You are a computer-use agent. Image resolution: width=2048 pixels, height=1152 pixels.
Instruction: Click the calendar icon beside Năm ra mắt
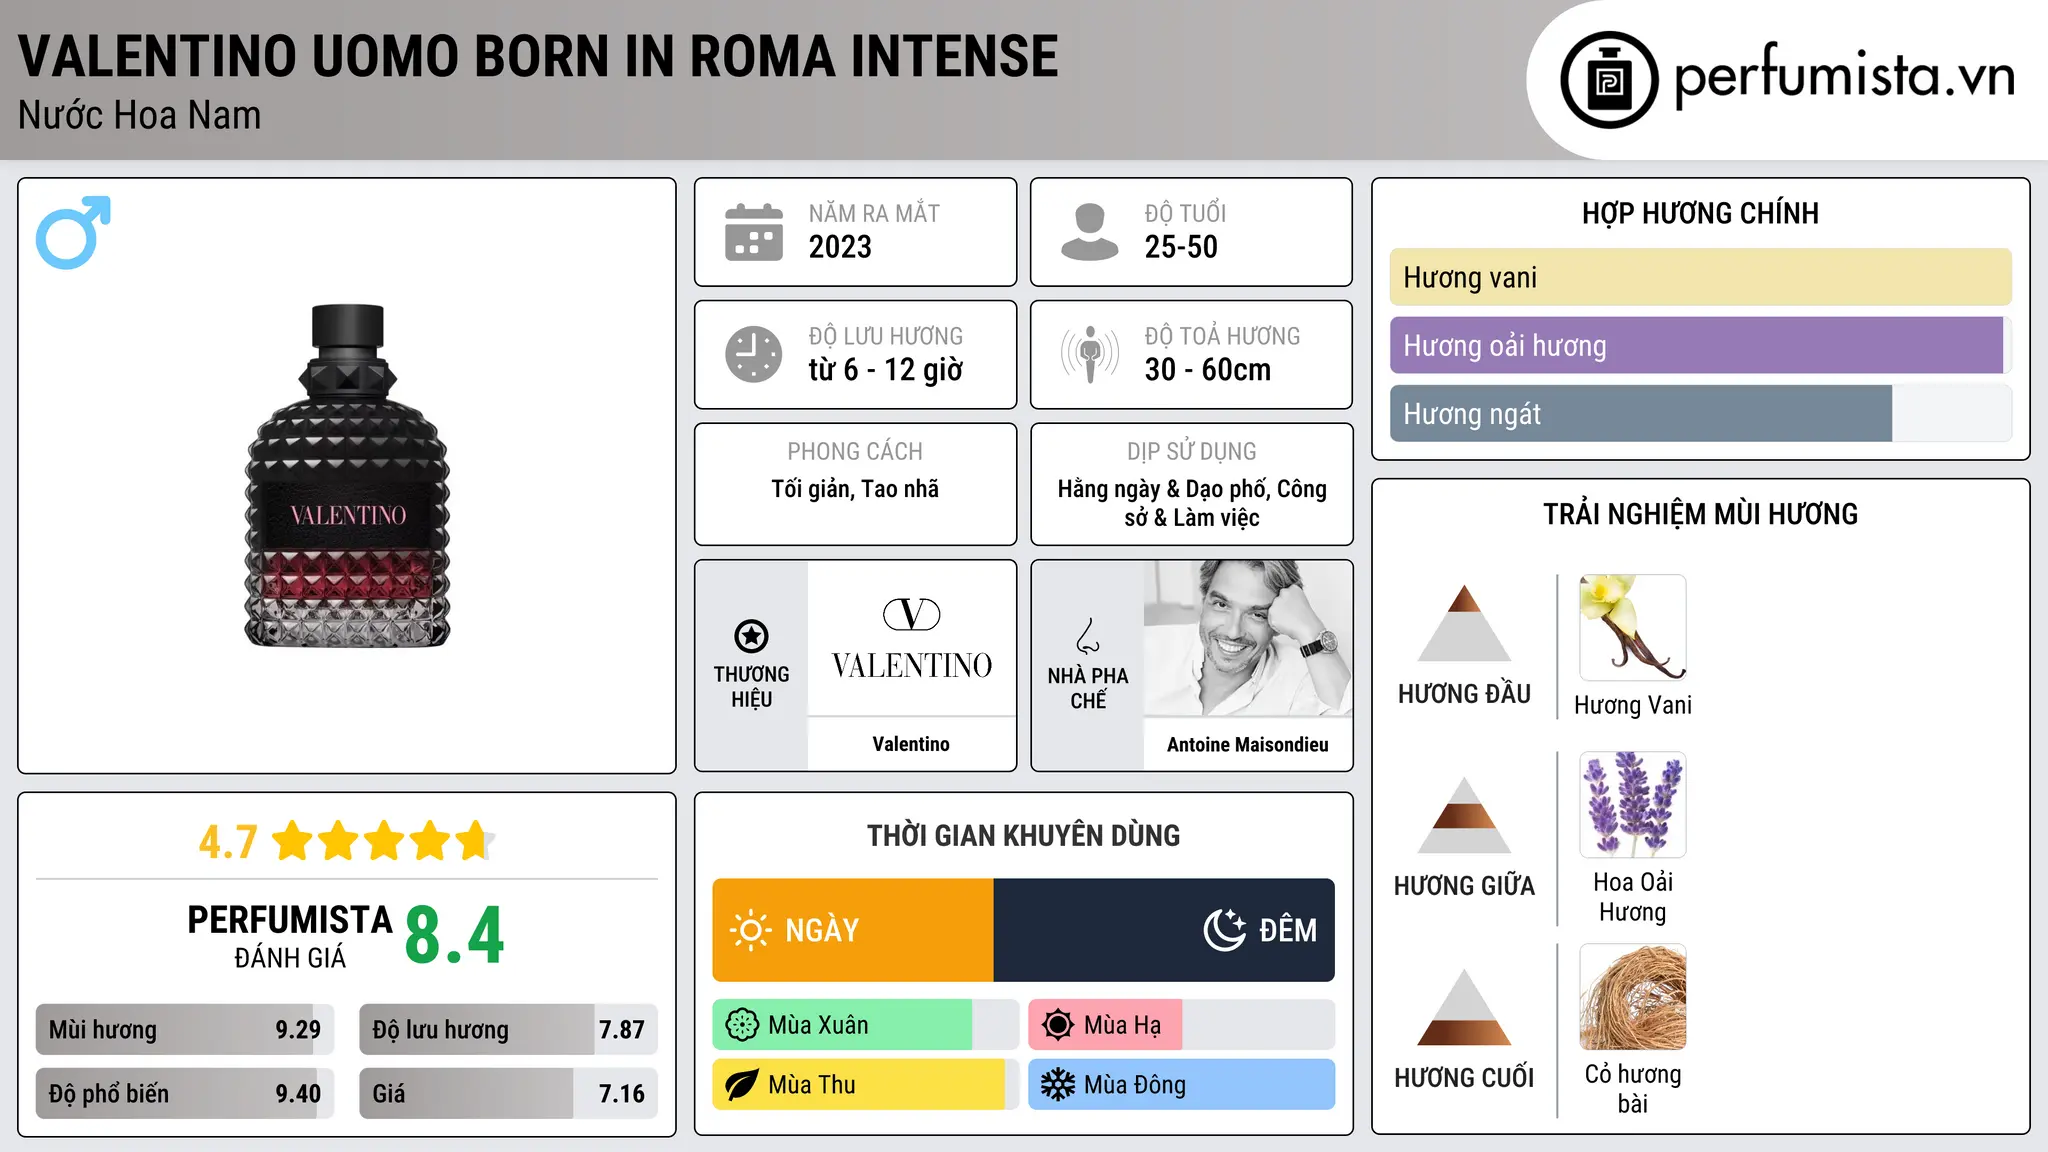pos(754,232)
